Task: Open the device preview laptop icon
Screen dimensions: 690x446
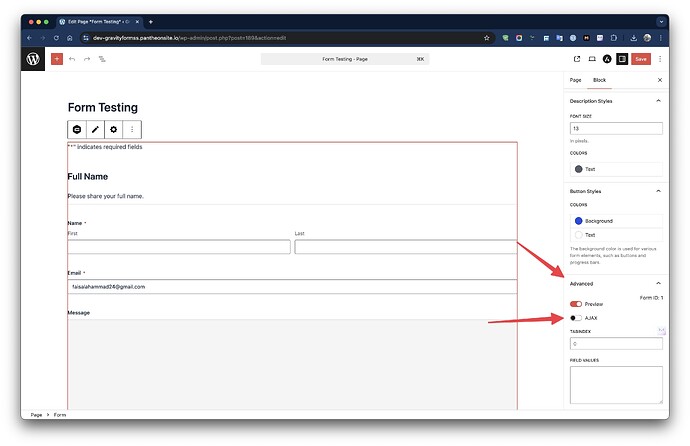Action: pyautogui.click(x=592, y=59)
